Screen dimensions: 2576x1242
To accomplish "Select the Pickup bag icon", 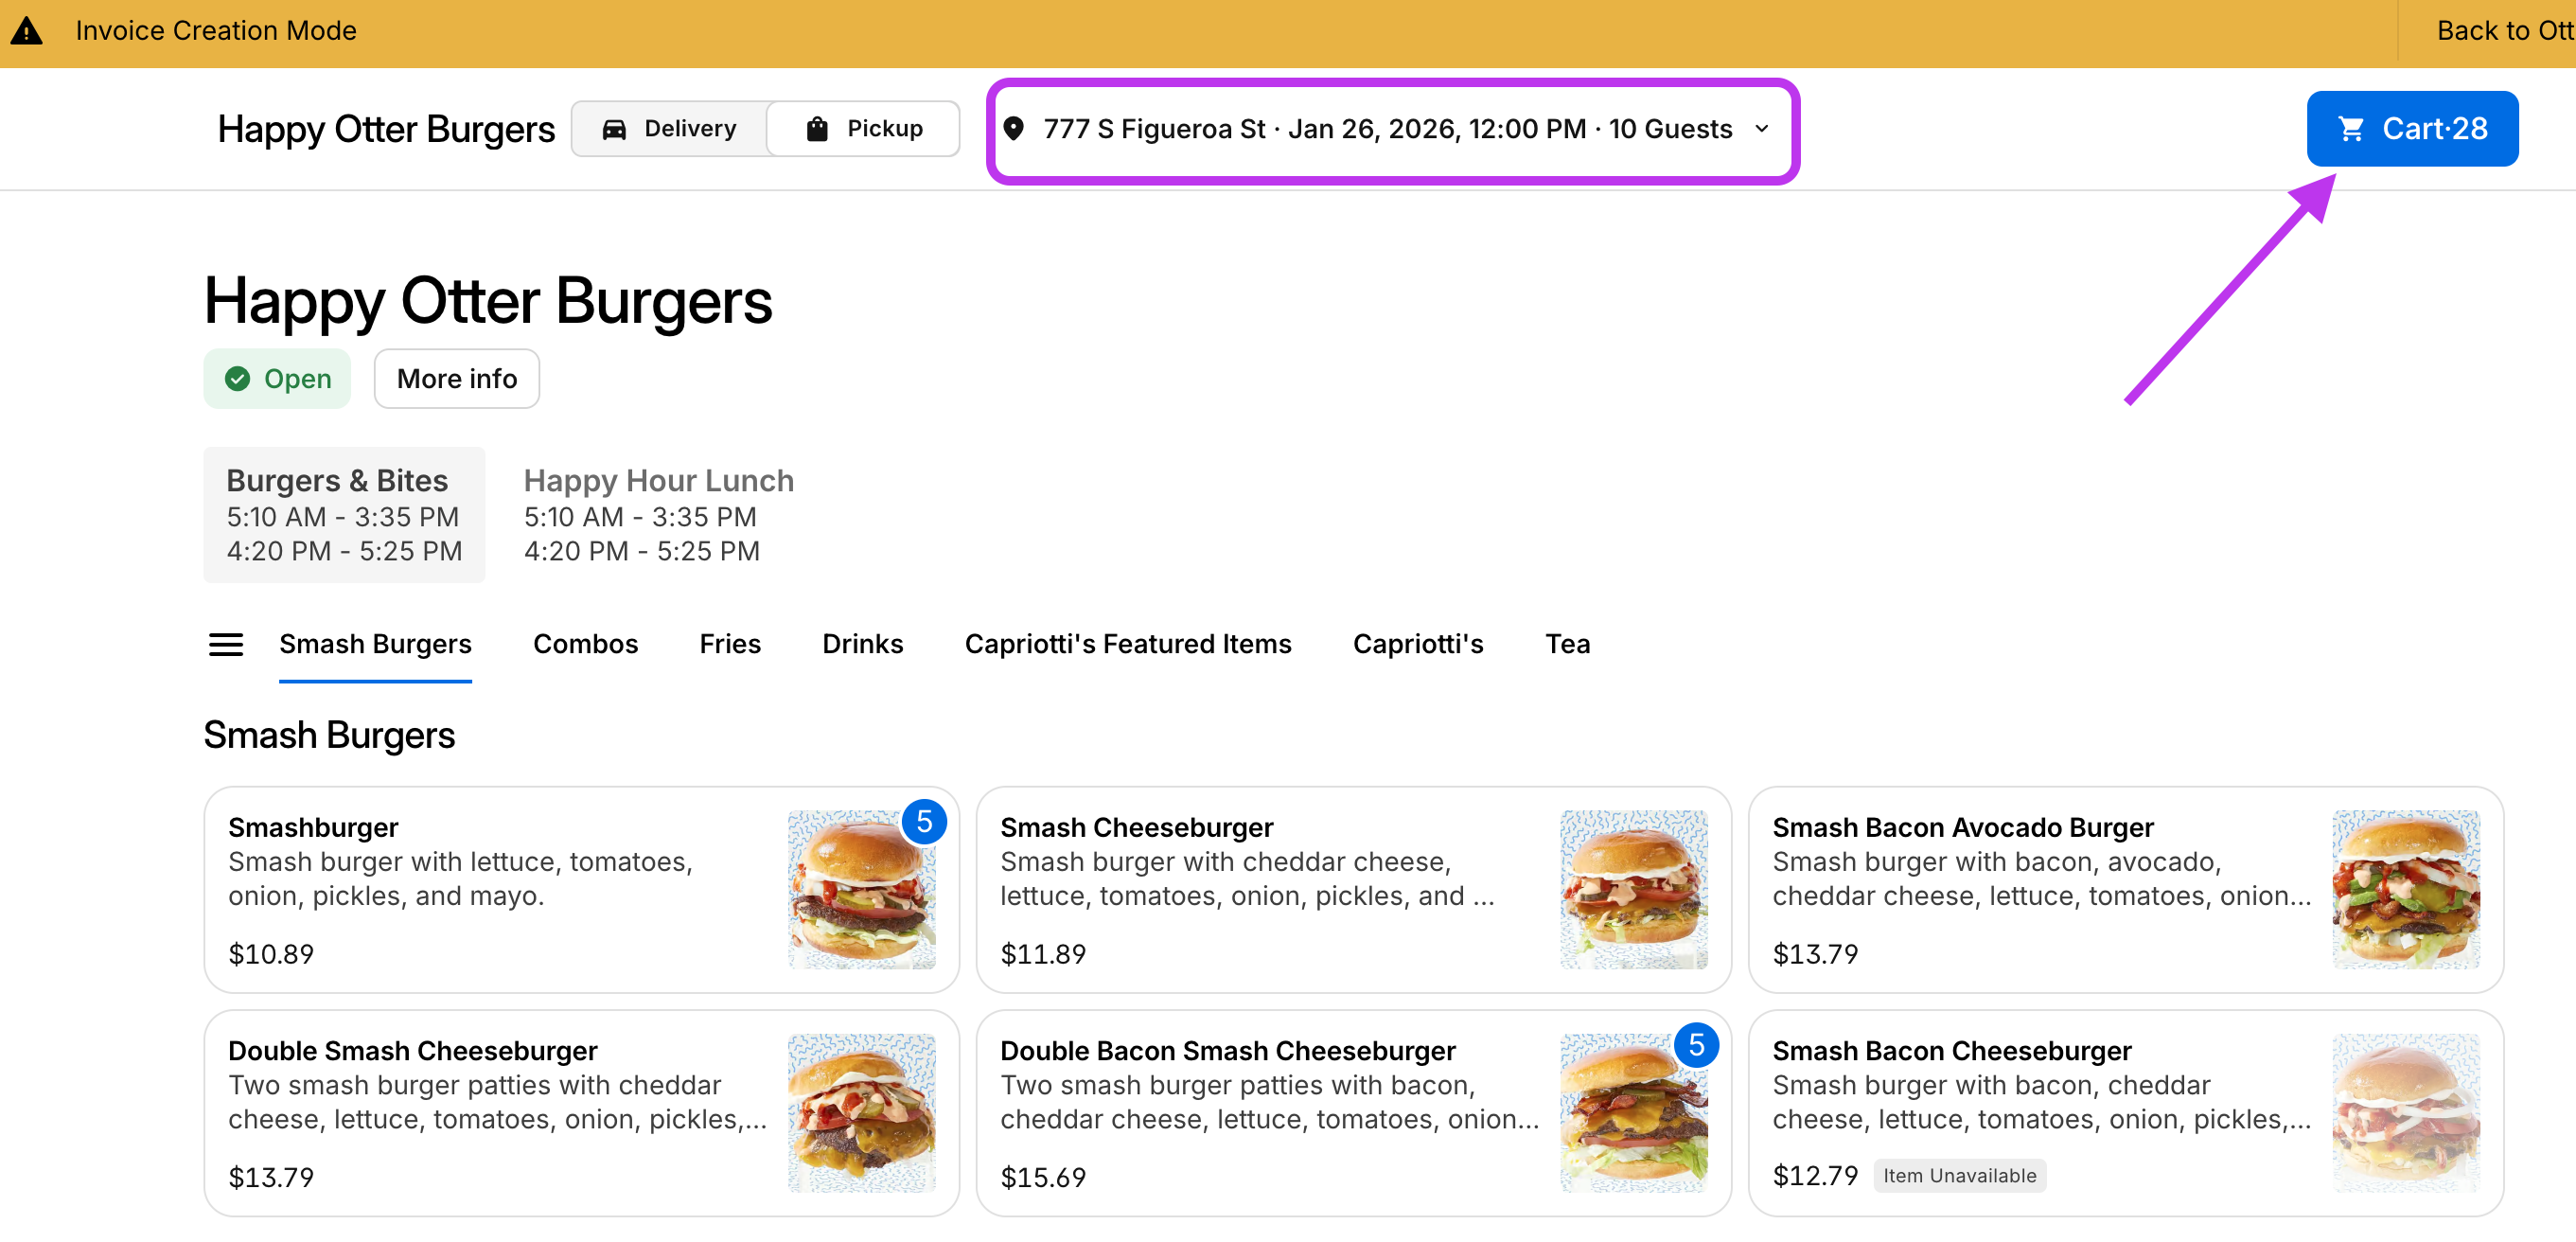I will (x=817, y=128).
